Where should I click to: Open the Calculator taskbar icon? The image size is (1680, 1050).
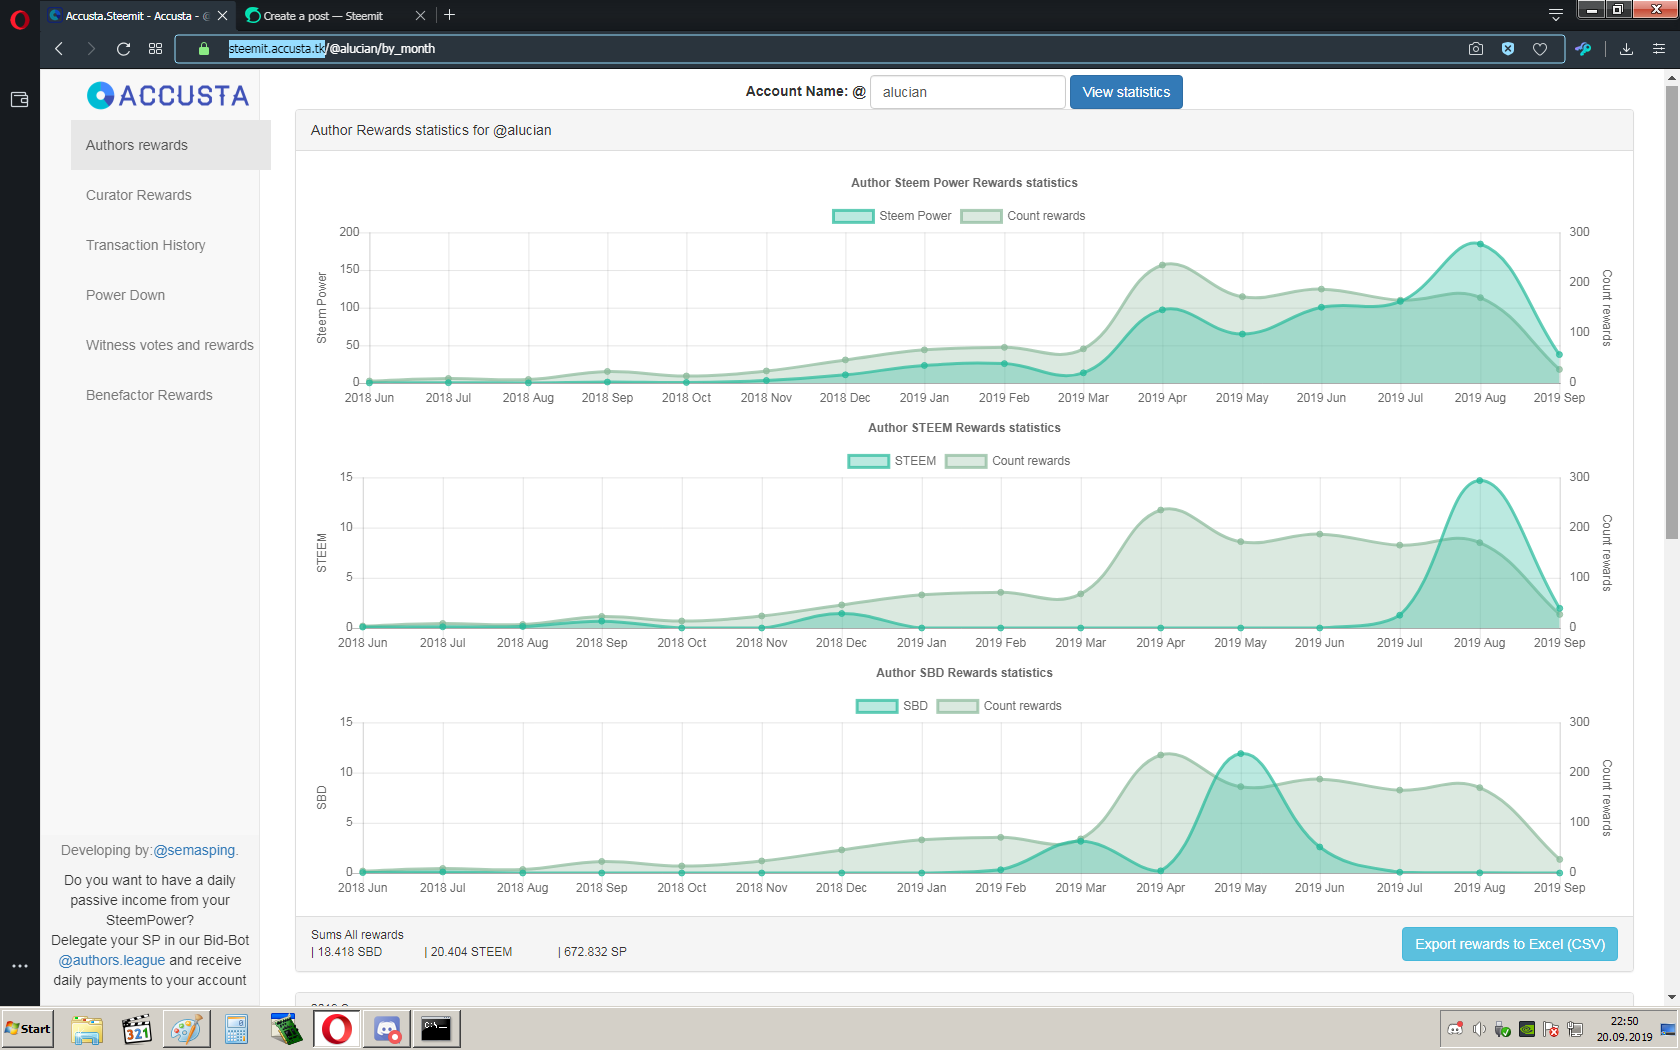pos(236,1029)
